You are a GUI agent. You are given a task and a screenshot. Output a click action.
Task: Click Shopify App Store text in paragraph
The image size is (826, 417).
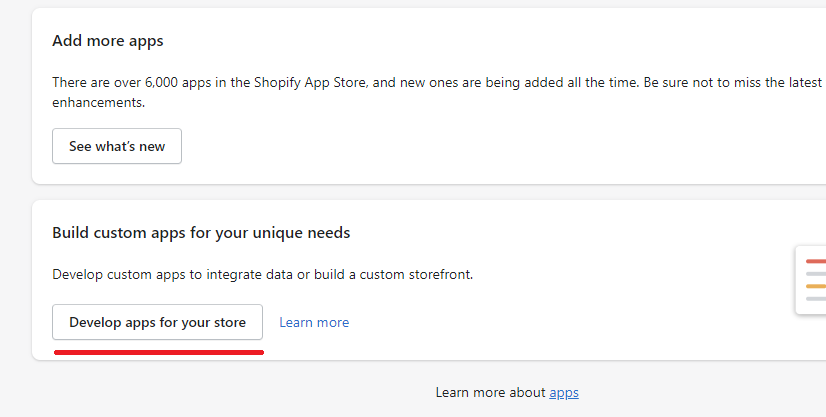click(x=310, y=83)
